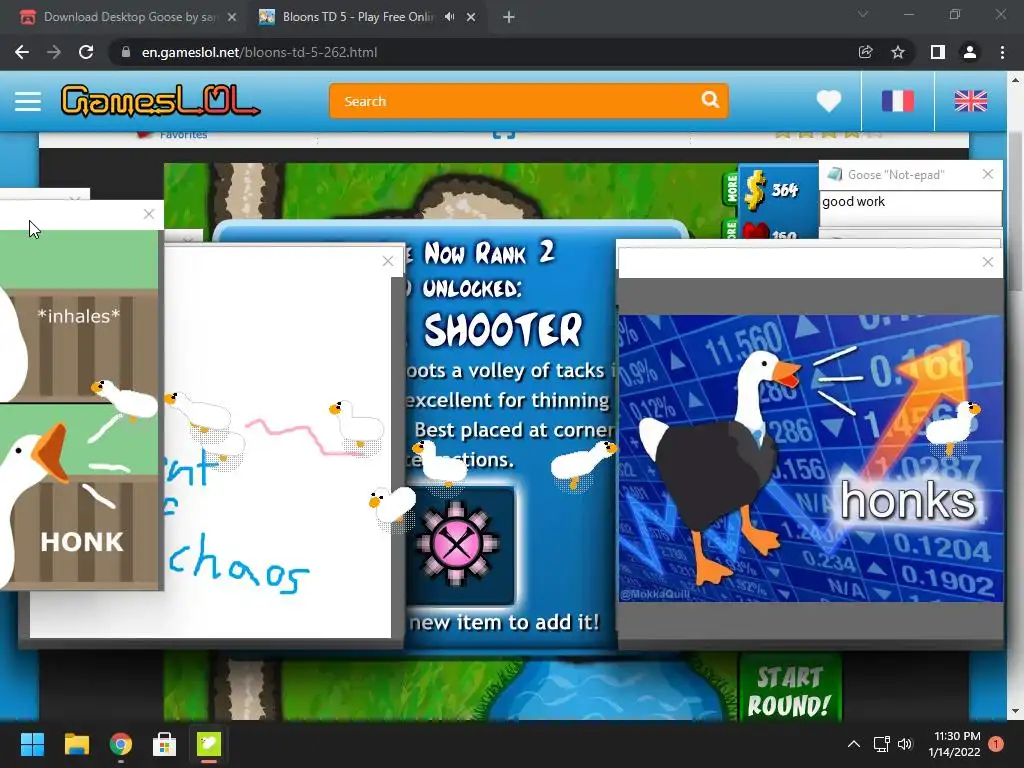Screen dimensions: 1024x768
Task: Close the Goose Not-epad window
Action: [987, 174]
